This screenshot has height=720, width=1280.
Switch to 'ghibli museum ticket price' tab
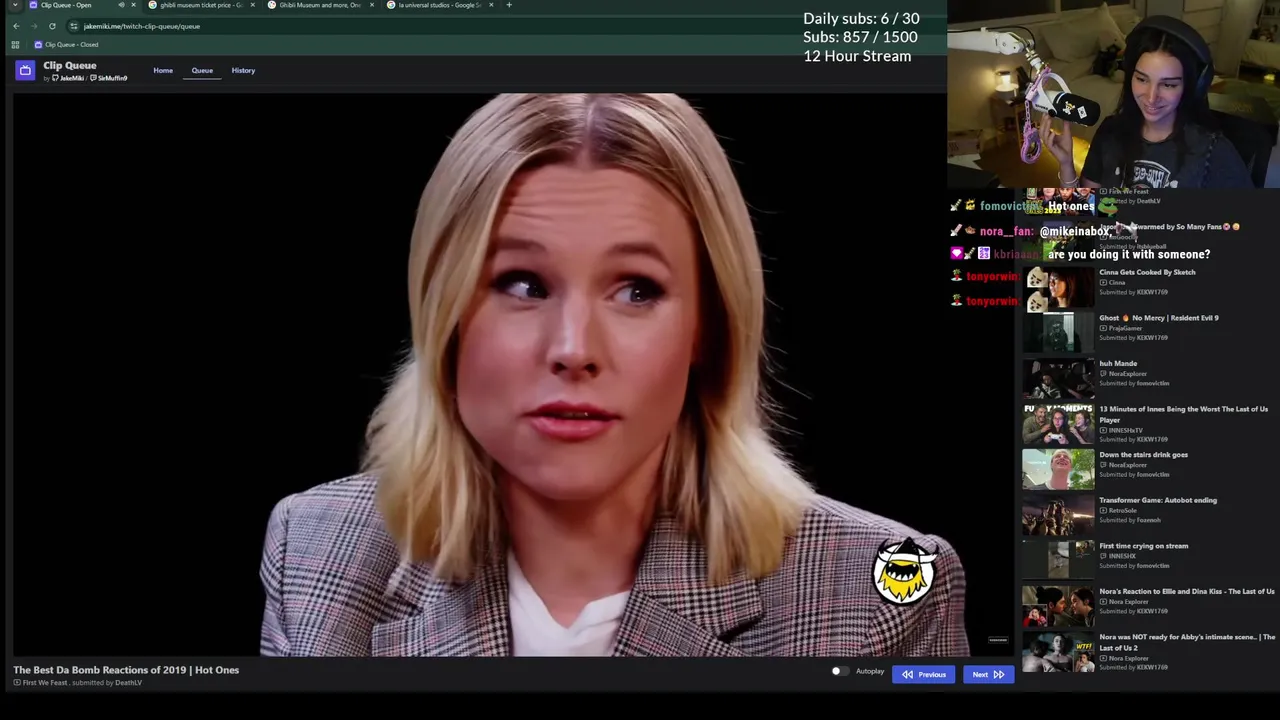point(200,5)
